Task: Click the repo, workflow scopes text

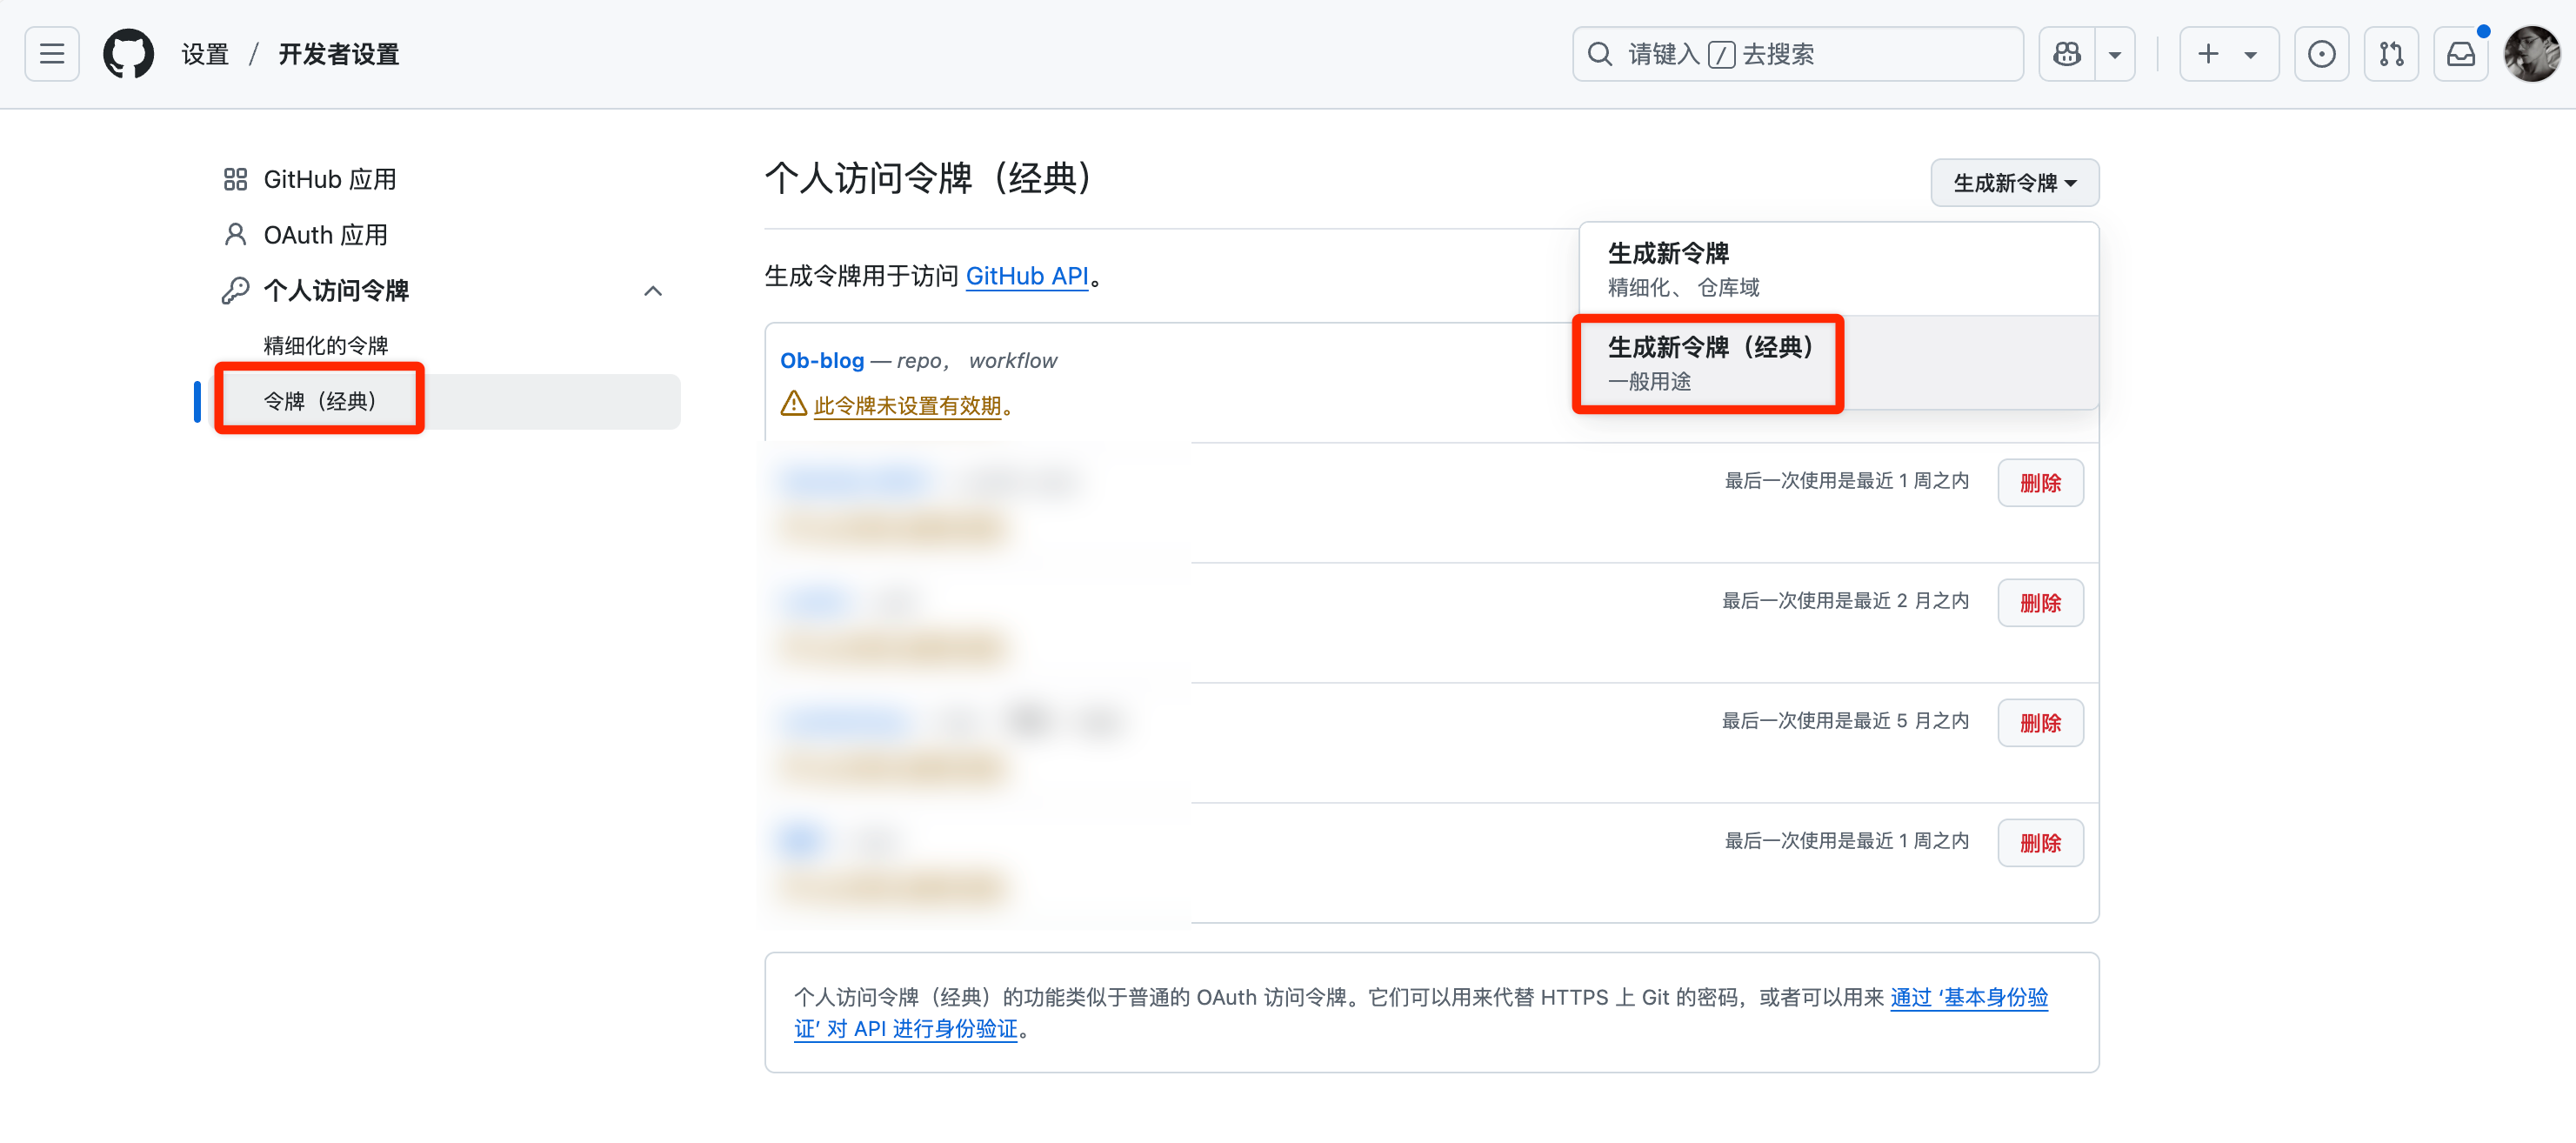Action: [x=976, y=360]
